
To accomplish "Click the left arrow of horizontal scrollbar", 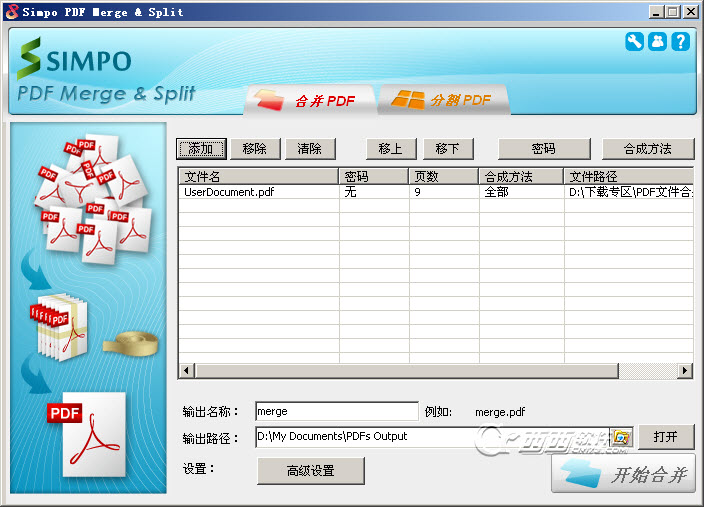I will (x=186, y=371).
